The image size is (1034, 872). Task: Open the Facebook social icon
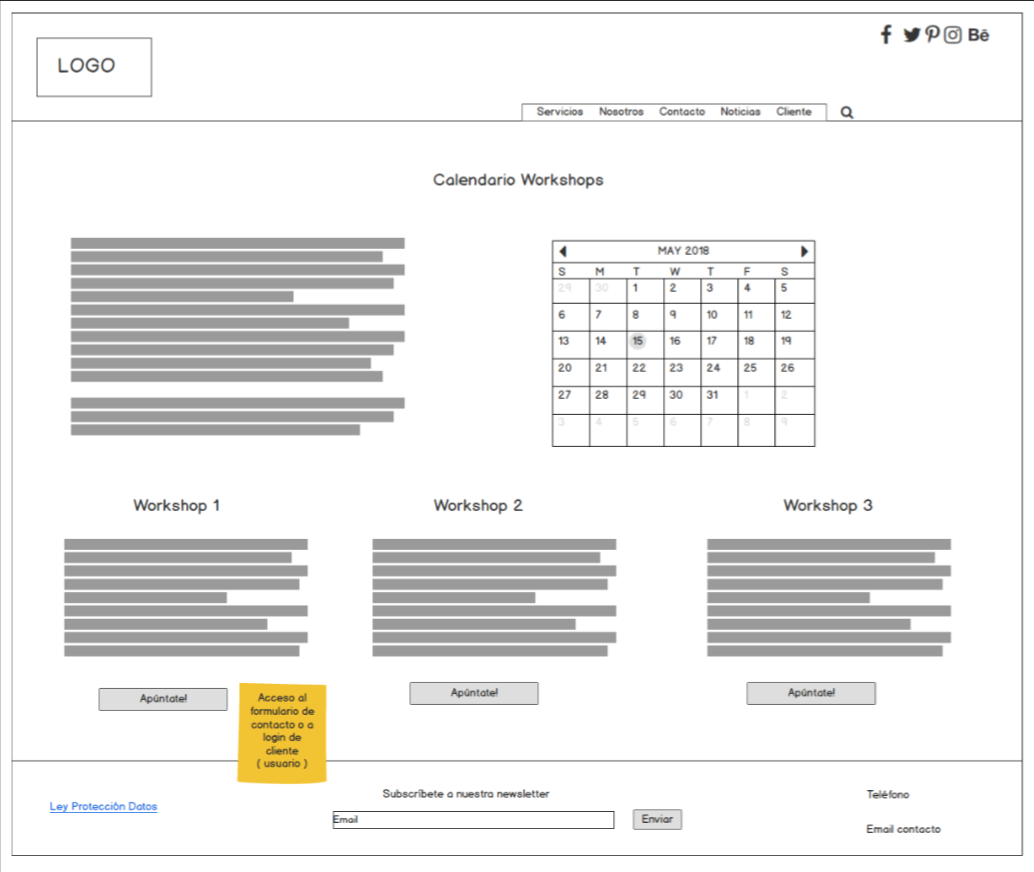click(886, 34)
